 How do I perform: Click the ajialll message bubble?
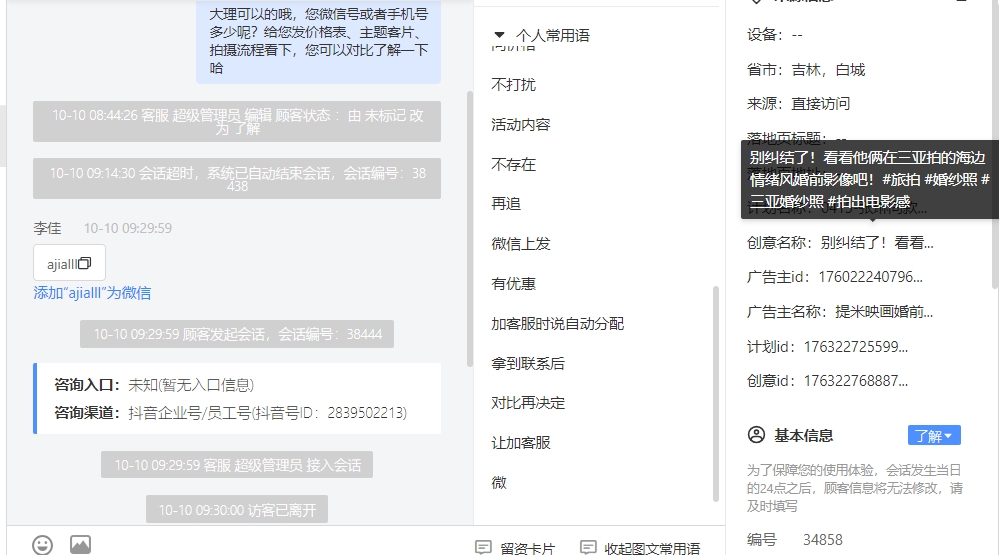point(69,263)
